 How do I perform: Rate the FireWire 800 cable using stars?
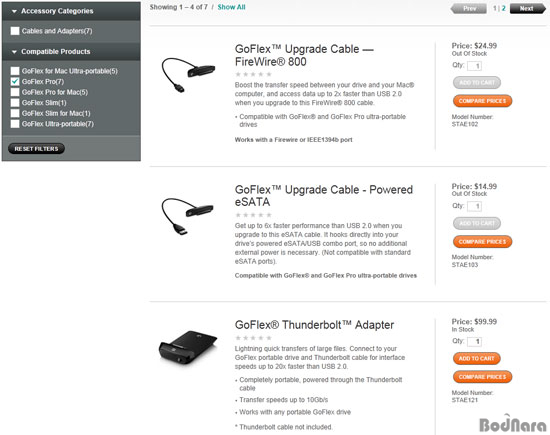point(254,74)
